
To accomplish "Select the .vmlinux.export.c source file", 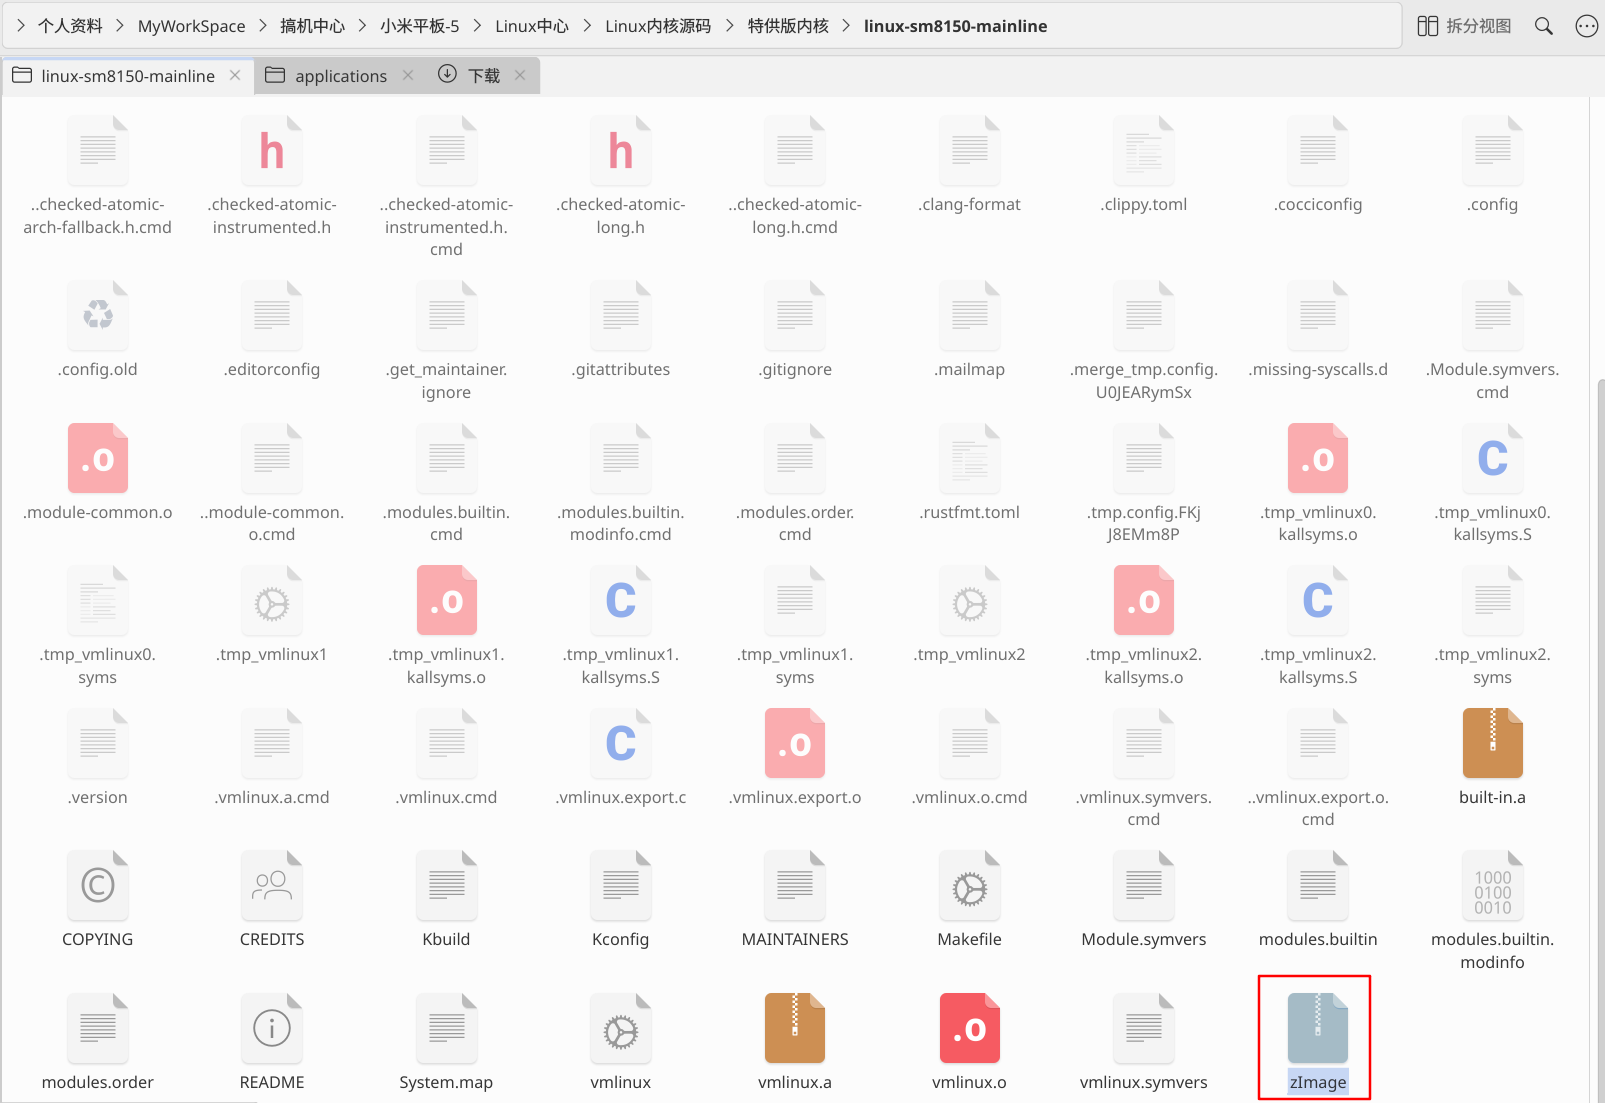I will coord(621,756).
